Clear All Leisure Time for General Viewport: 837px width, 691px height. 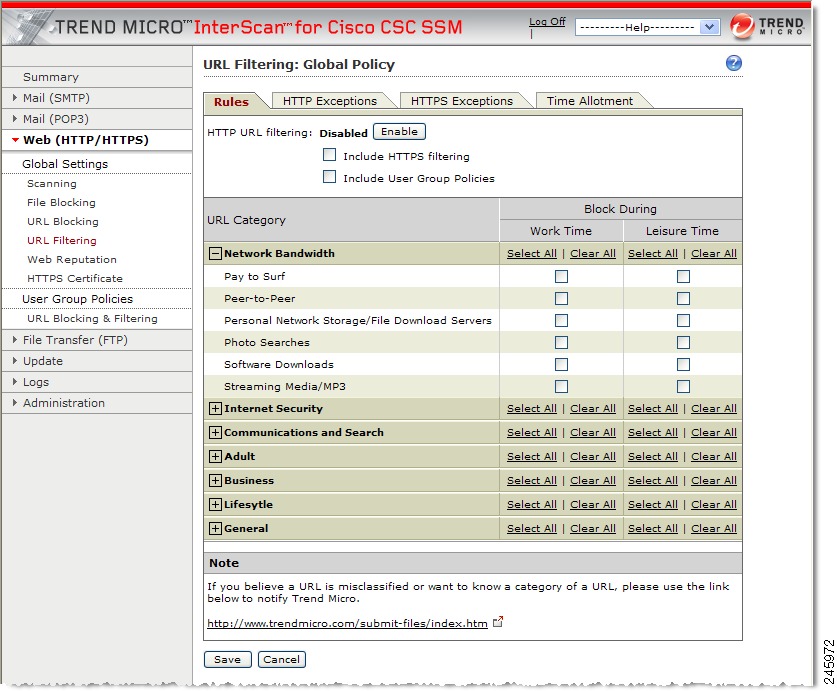[x=714, y=529]
